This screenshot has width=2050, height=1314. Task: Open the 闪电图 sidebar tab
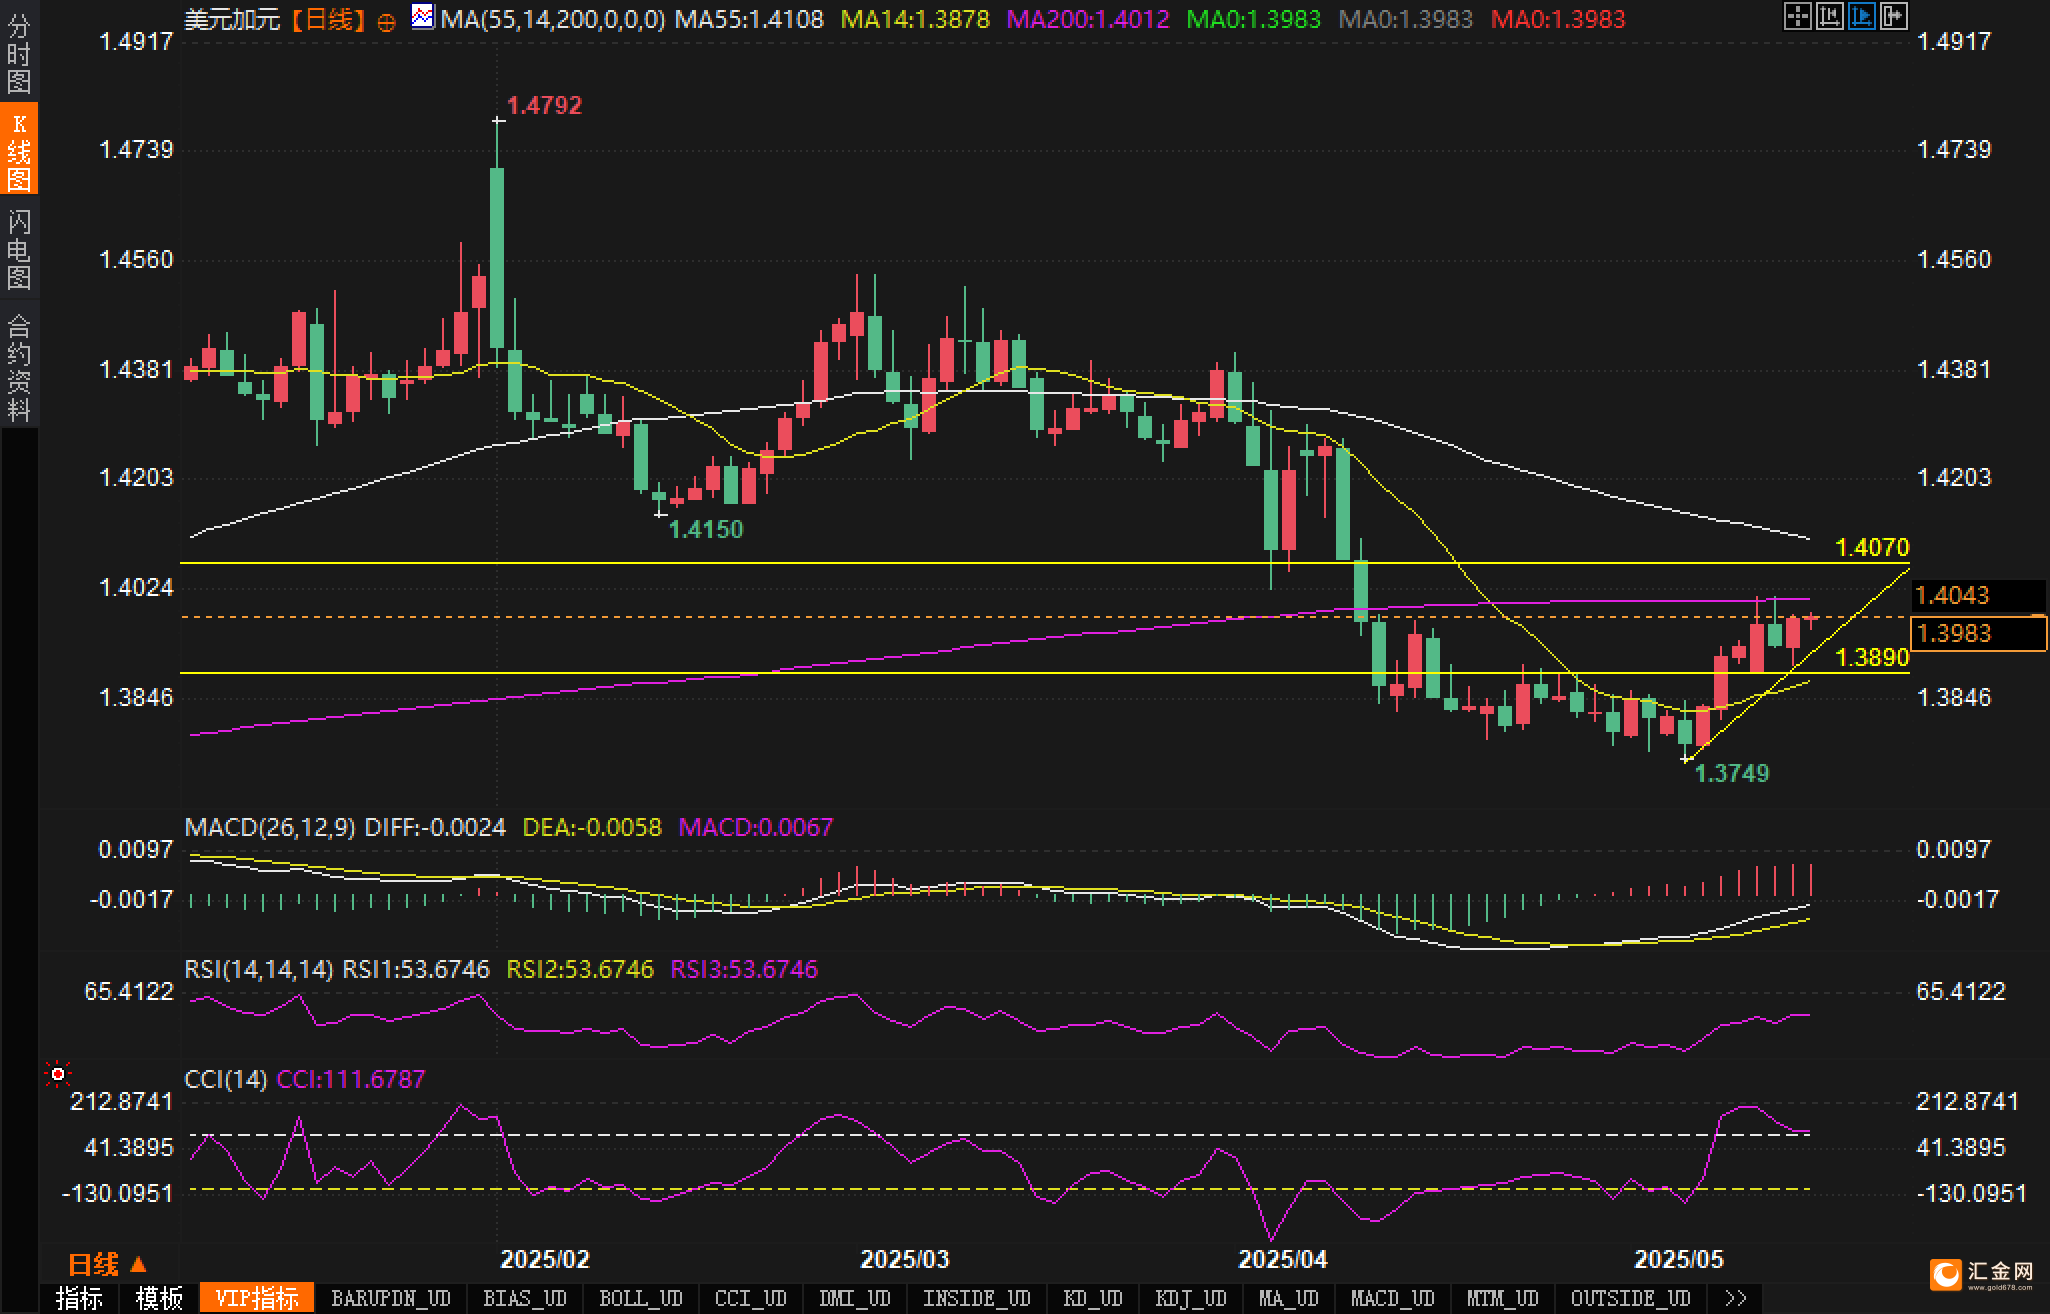(19, 248)
